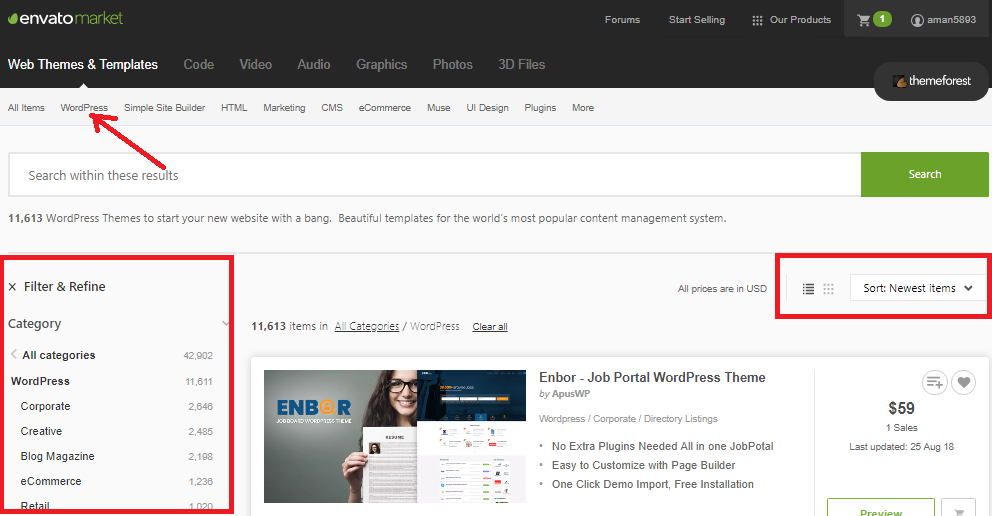Select Marketing category

click(284, 108)
